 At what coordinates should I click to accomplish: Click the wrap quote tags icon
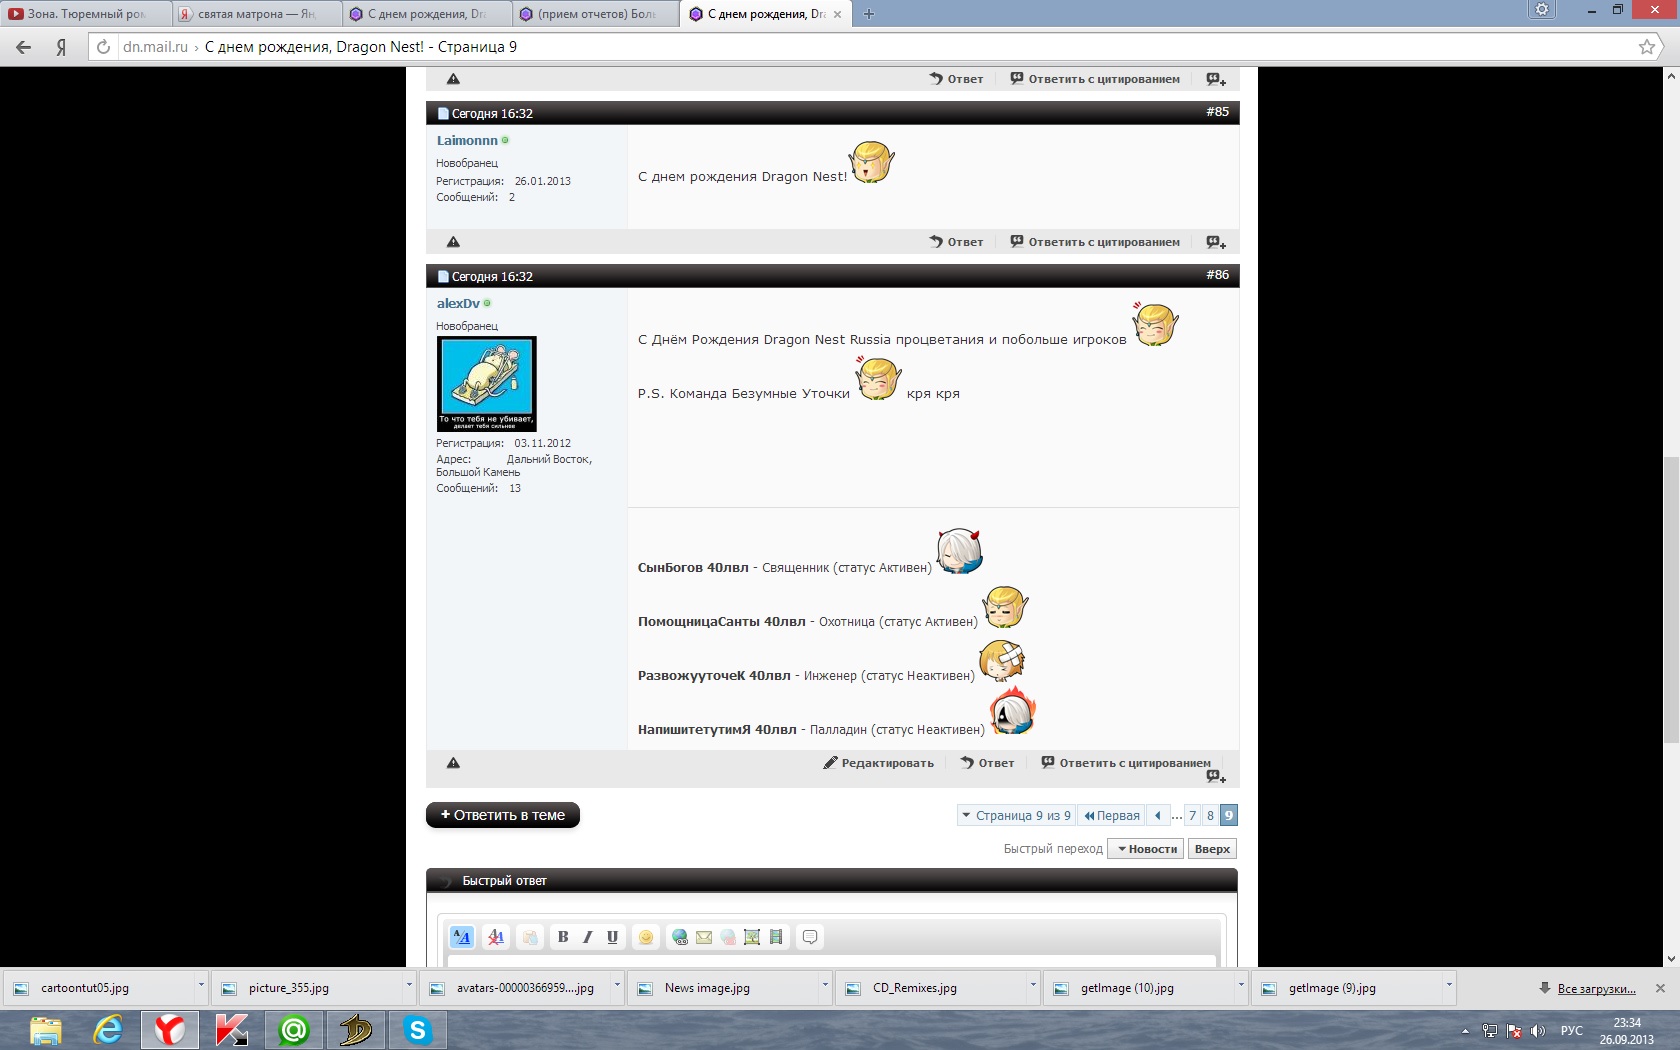[810, 937]
